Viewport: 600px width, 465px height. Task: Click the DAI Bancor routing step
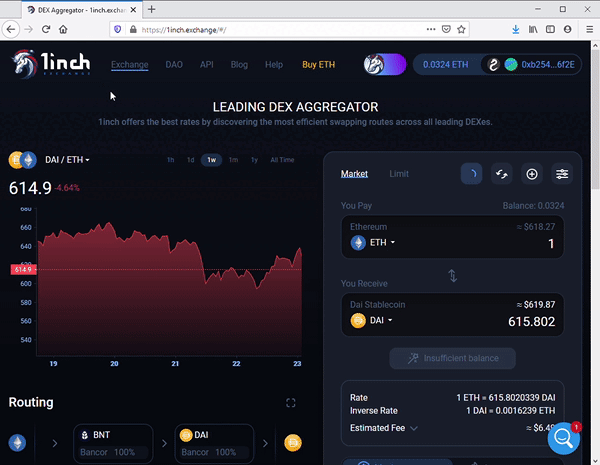click(x=214, y=444)
